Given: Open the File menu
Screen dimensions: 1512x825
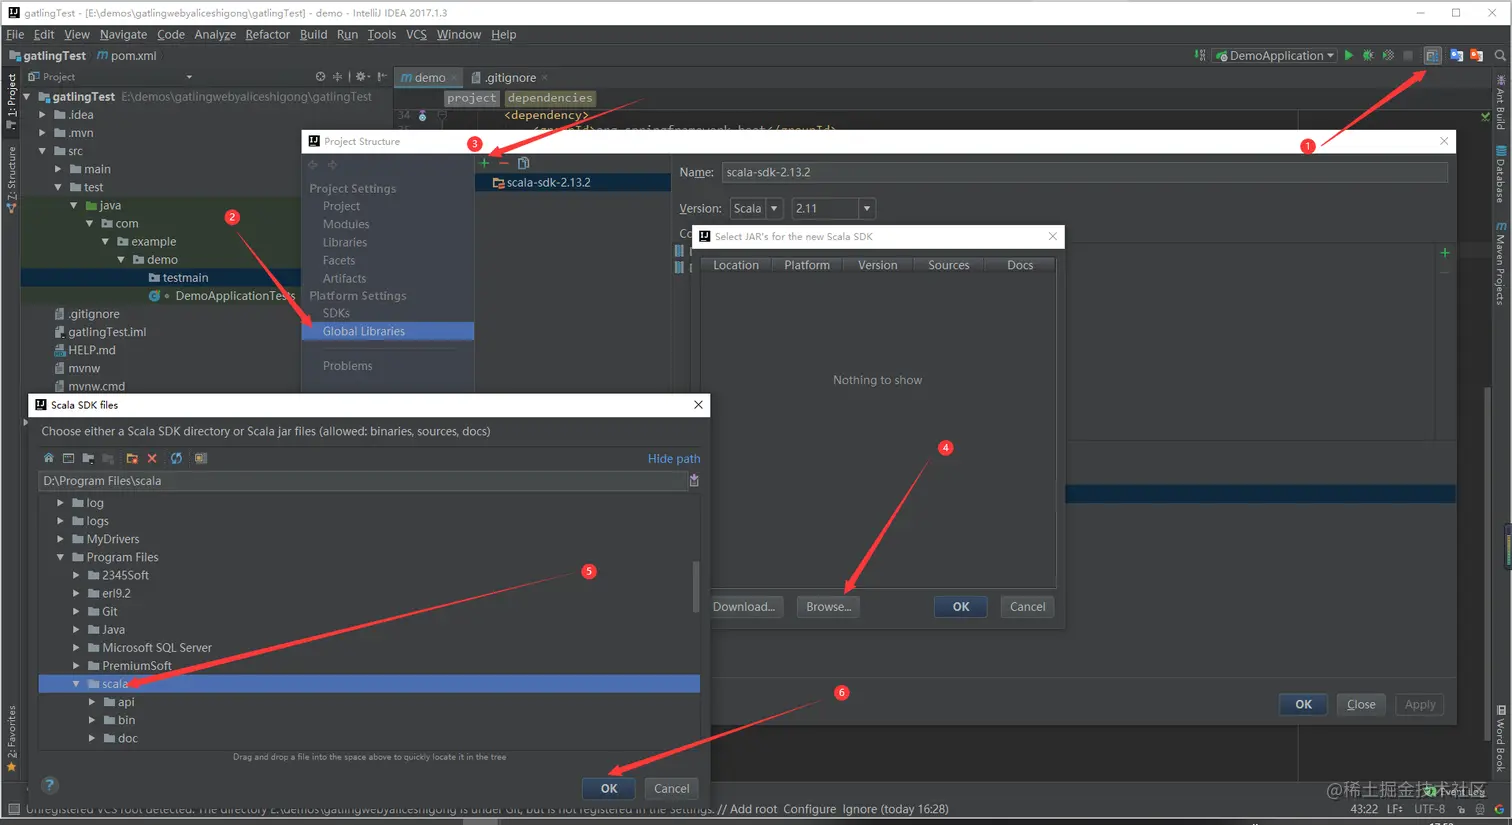Looking at the screenshot, I should [x=15, y=34].
